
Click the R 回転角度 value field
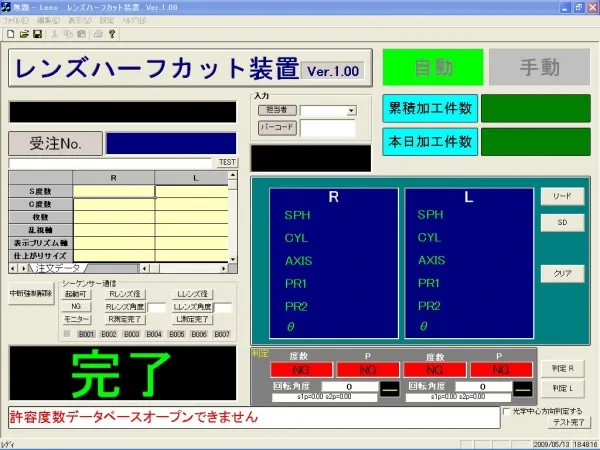349,387
